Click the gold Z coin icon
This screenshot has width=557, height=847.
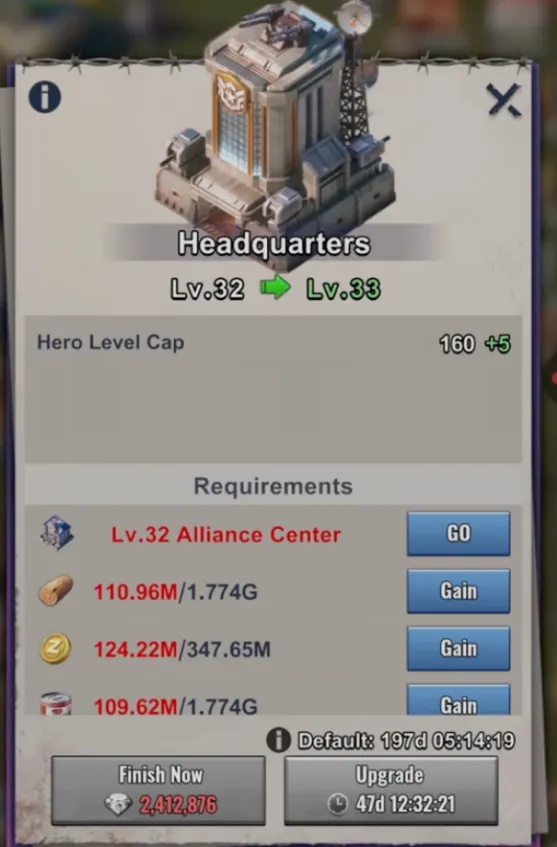56,648
